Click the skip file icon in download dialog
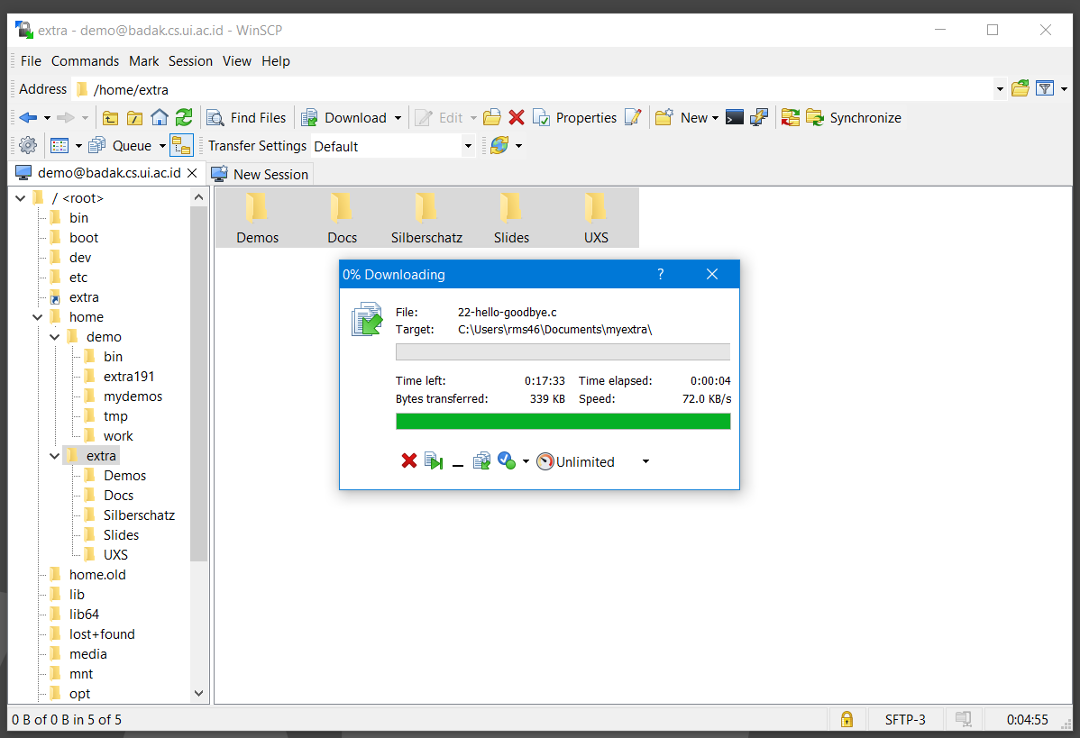This screenshot has width=1080, height=738. [x=434, y=461]
